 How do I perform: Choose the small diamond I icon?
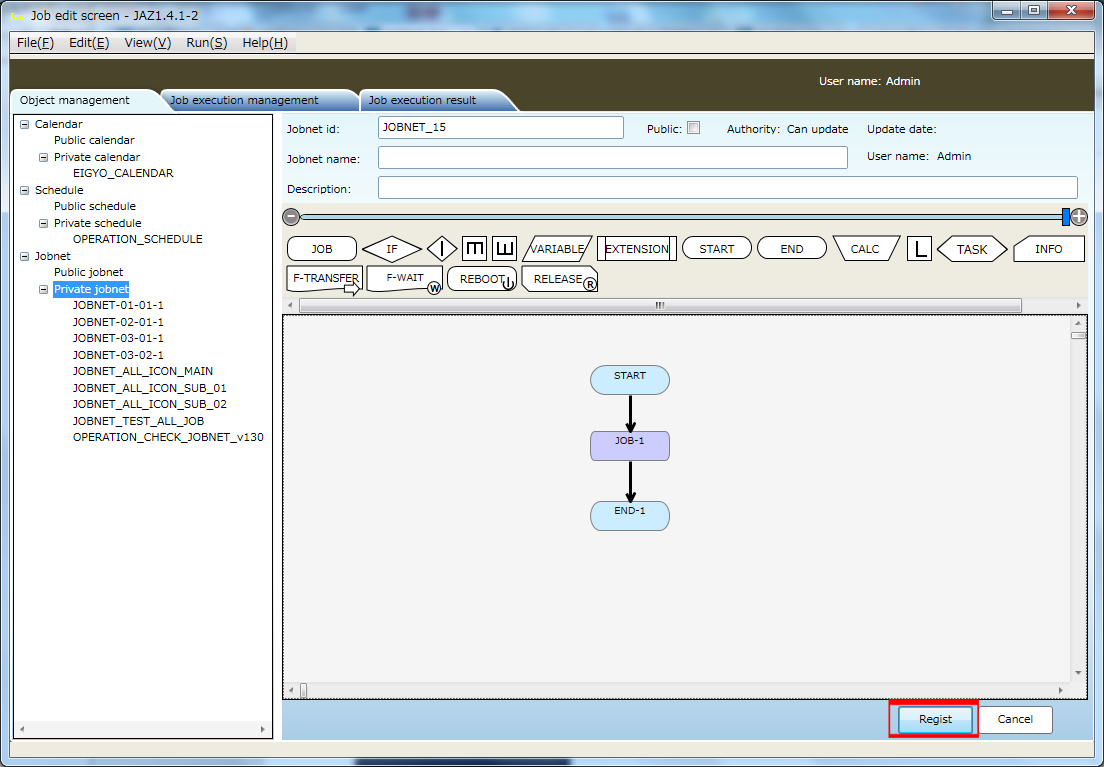(442, 249)
